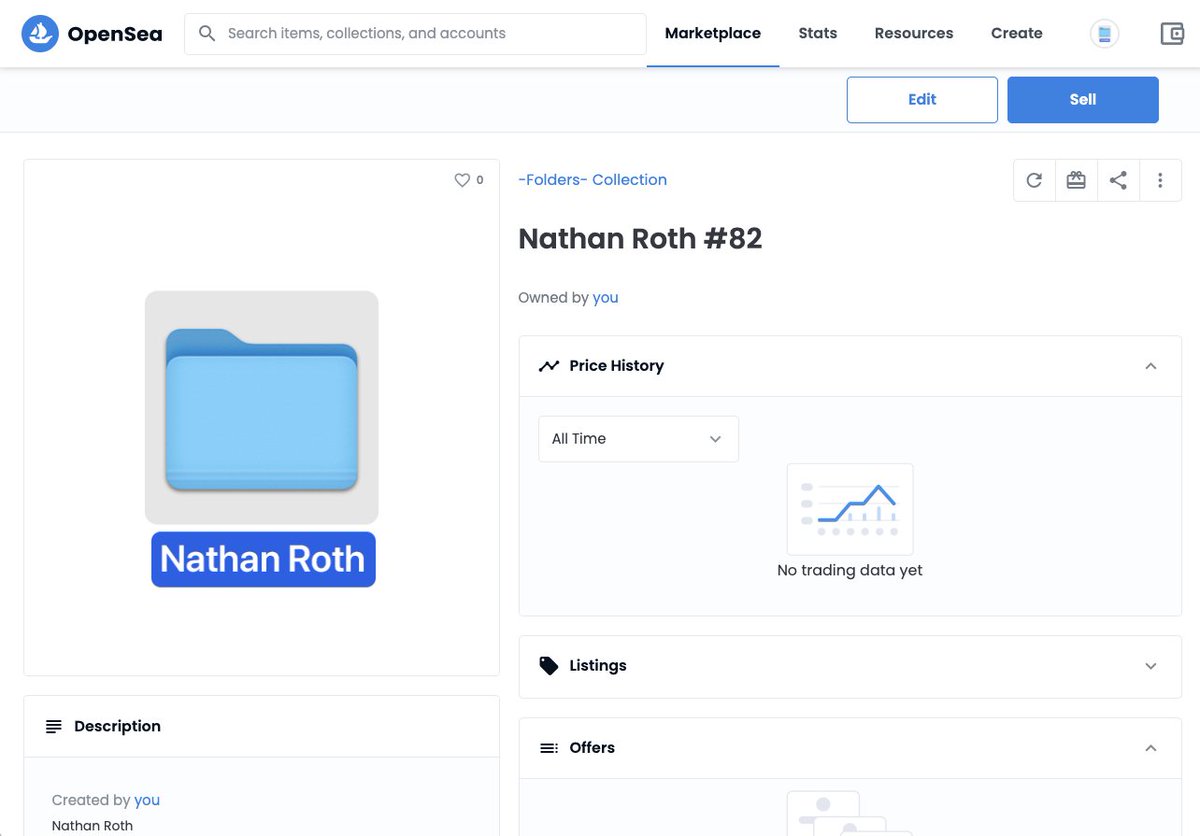Open the wallet icon
The height and width of the screenshot is (836, 1200).
(x=1172, y=34)
